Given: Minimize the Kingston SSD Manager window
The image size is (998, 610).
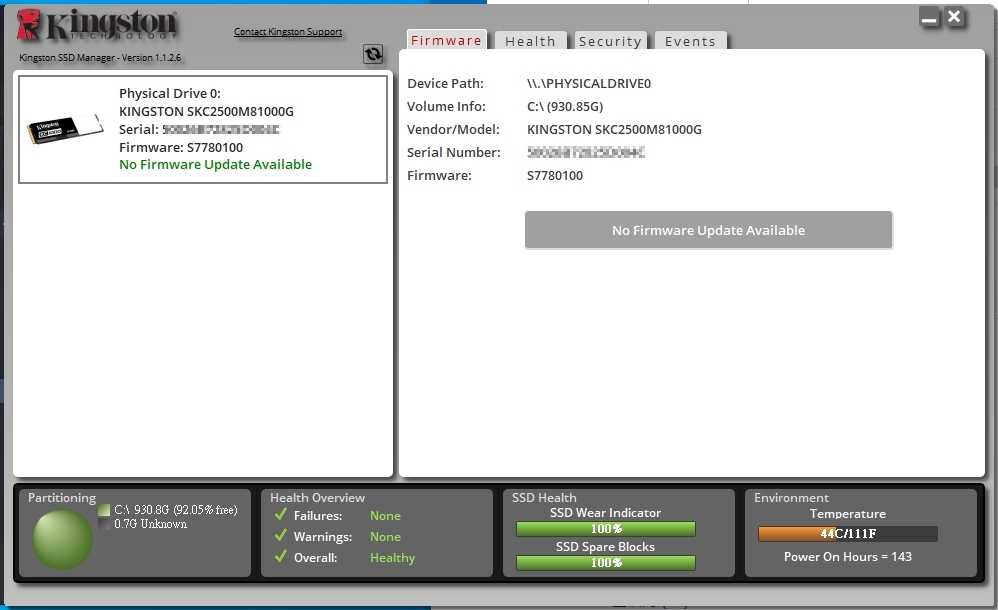Looking at the screenshot, I should coord(929,18).
